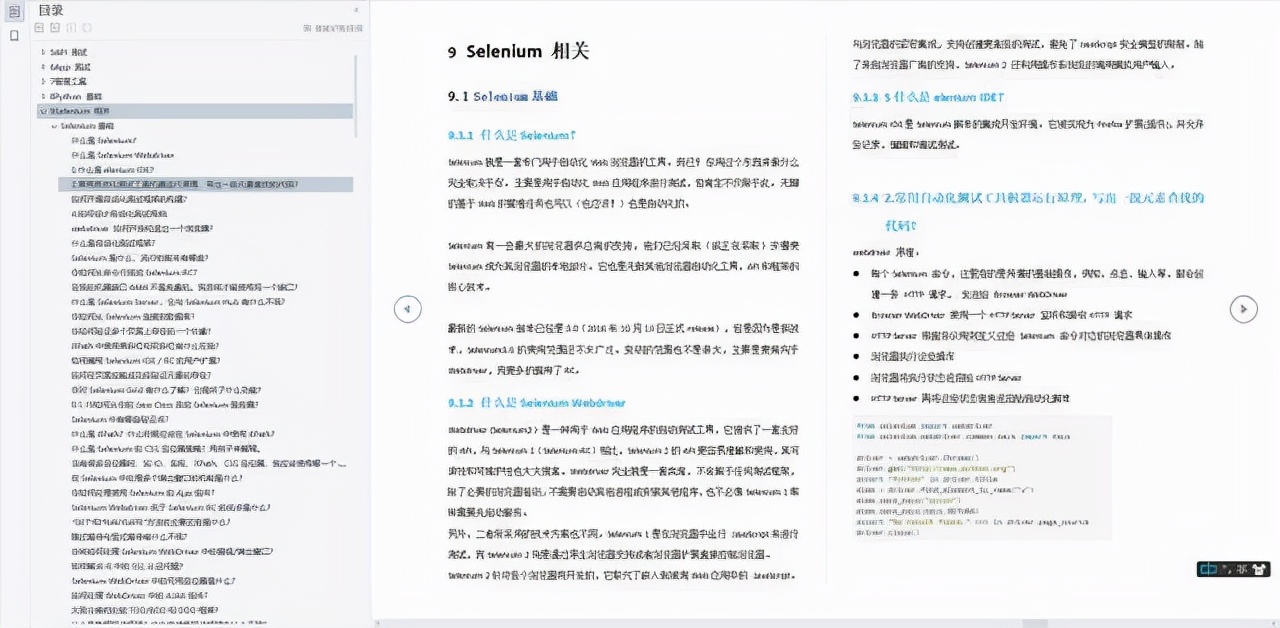
Task: Click the horizontal scrollbar under the document
Action: click(x=1034, y=623)
